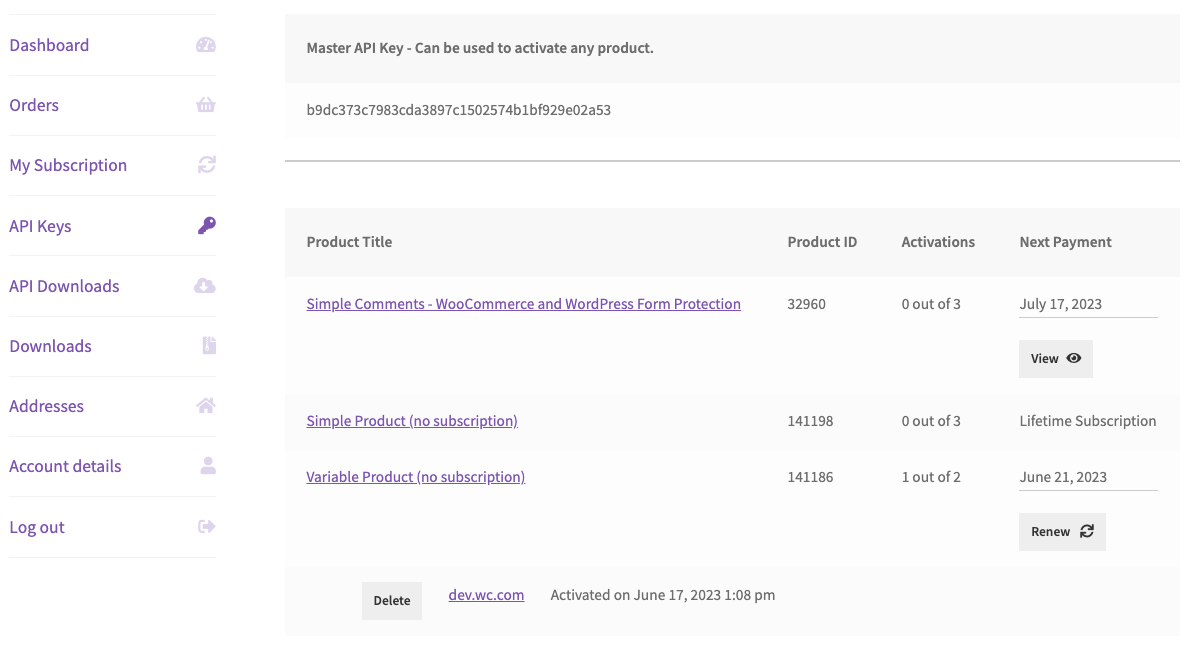Screen dimensions: 1191x648
Task: Delete the dev.wc.com activation
Action: pyautogui.click(x=392, y=601)
